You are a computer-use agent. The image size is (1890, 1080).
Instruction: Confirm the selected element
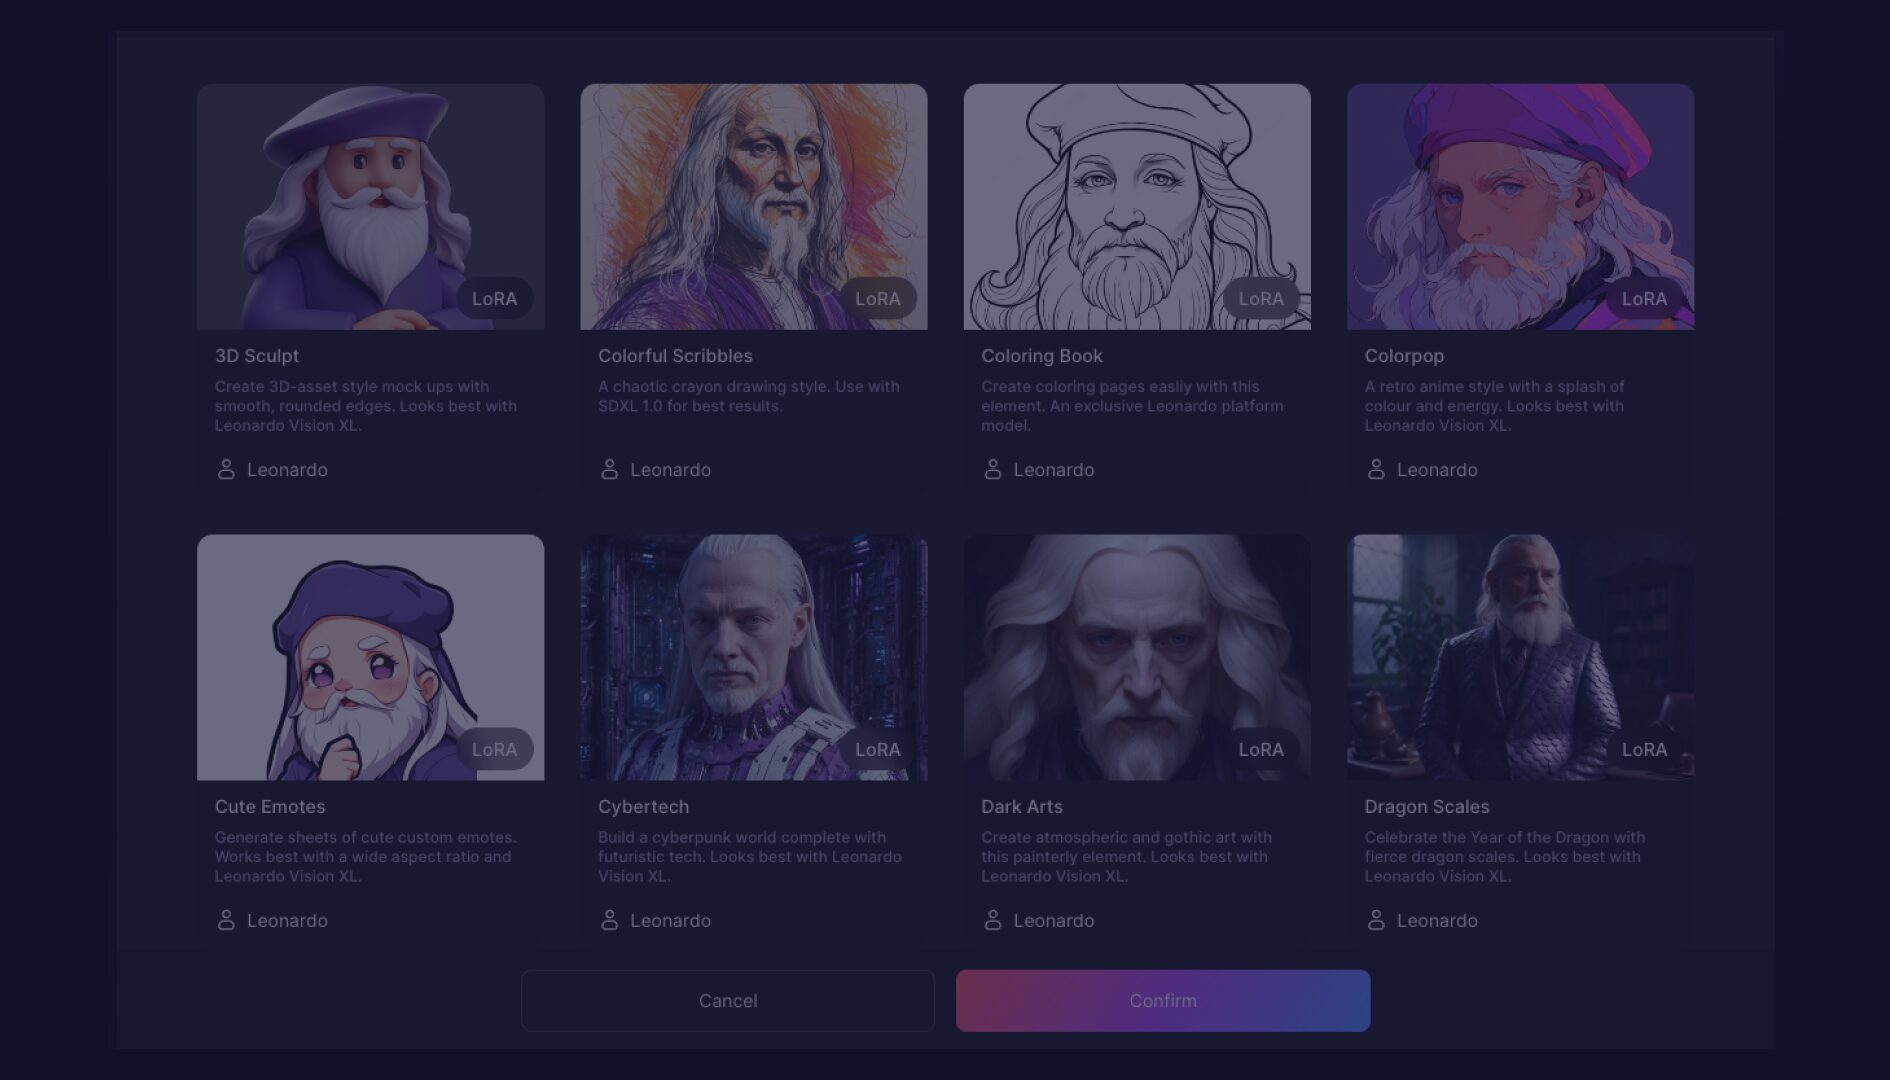click(x=1162, y=1000)
